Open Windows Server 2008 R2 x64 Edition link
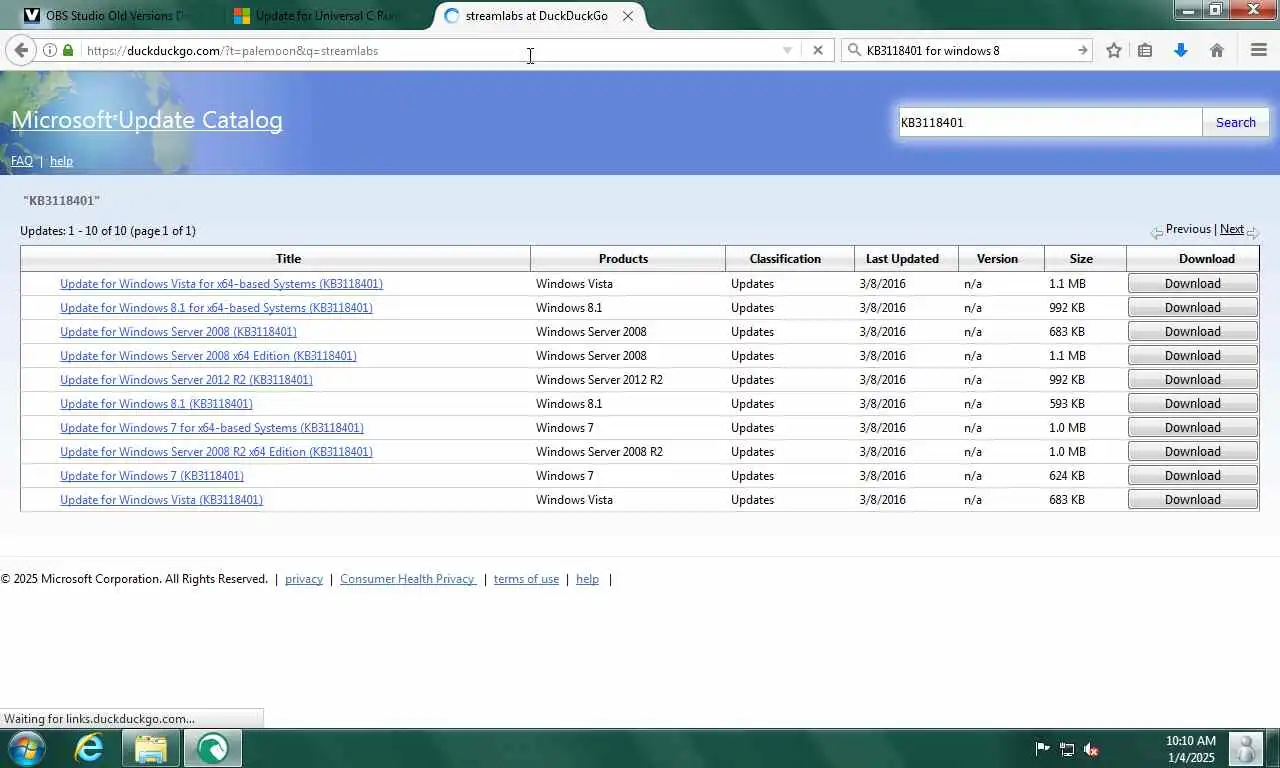 [216, 452]
